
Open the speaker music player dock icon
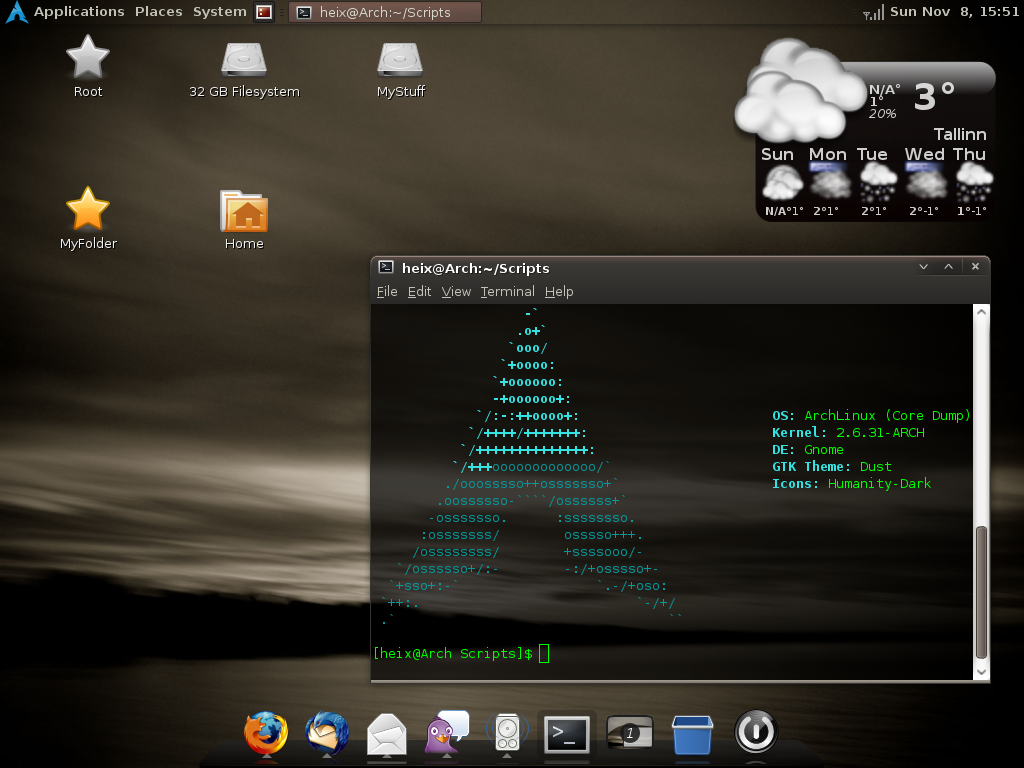click(507, 733)
